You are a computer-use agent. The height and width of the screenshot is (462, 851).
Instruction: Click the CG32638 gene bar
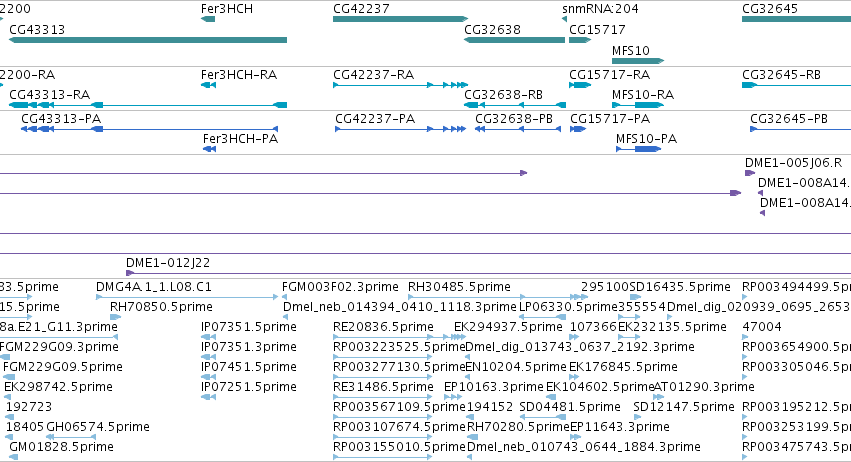514,40
